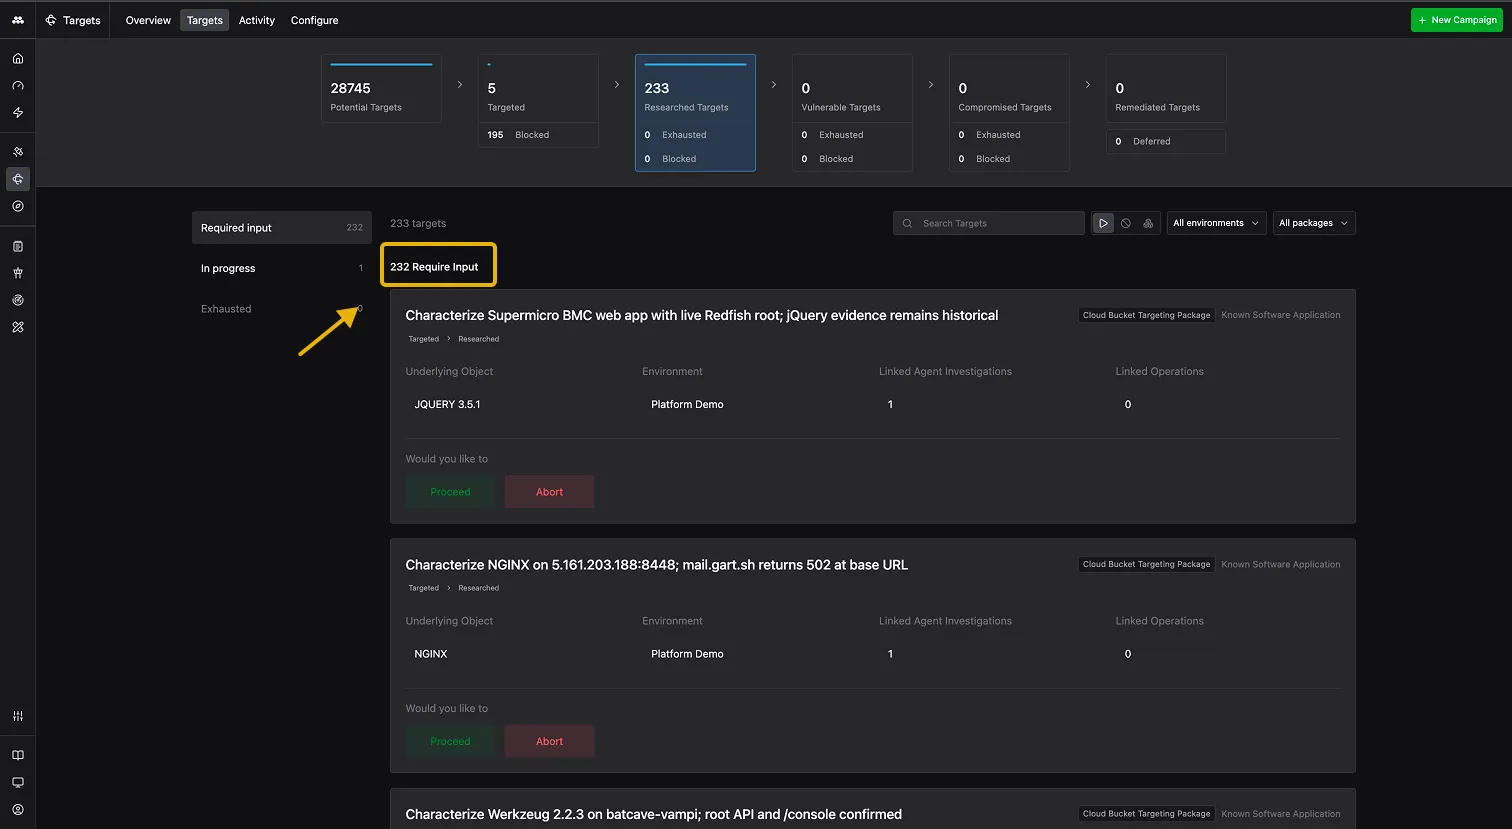Open the All packages dropdown

click(x=1314, y=223)
